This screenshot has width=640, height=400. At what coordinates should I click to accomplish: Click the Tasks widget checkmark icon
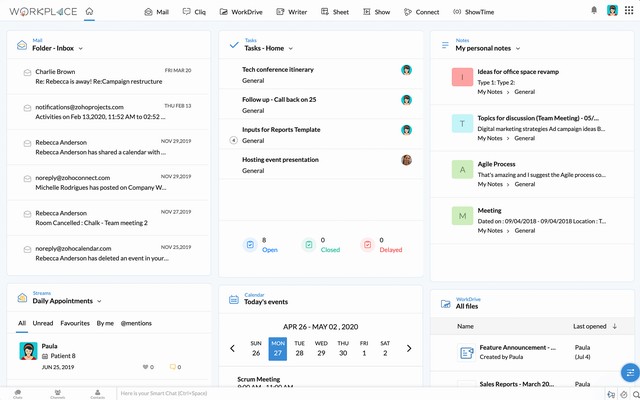coord(234,45)
